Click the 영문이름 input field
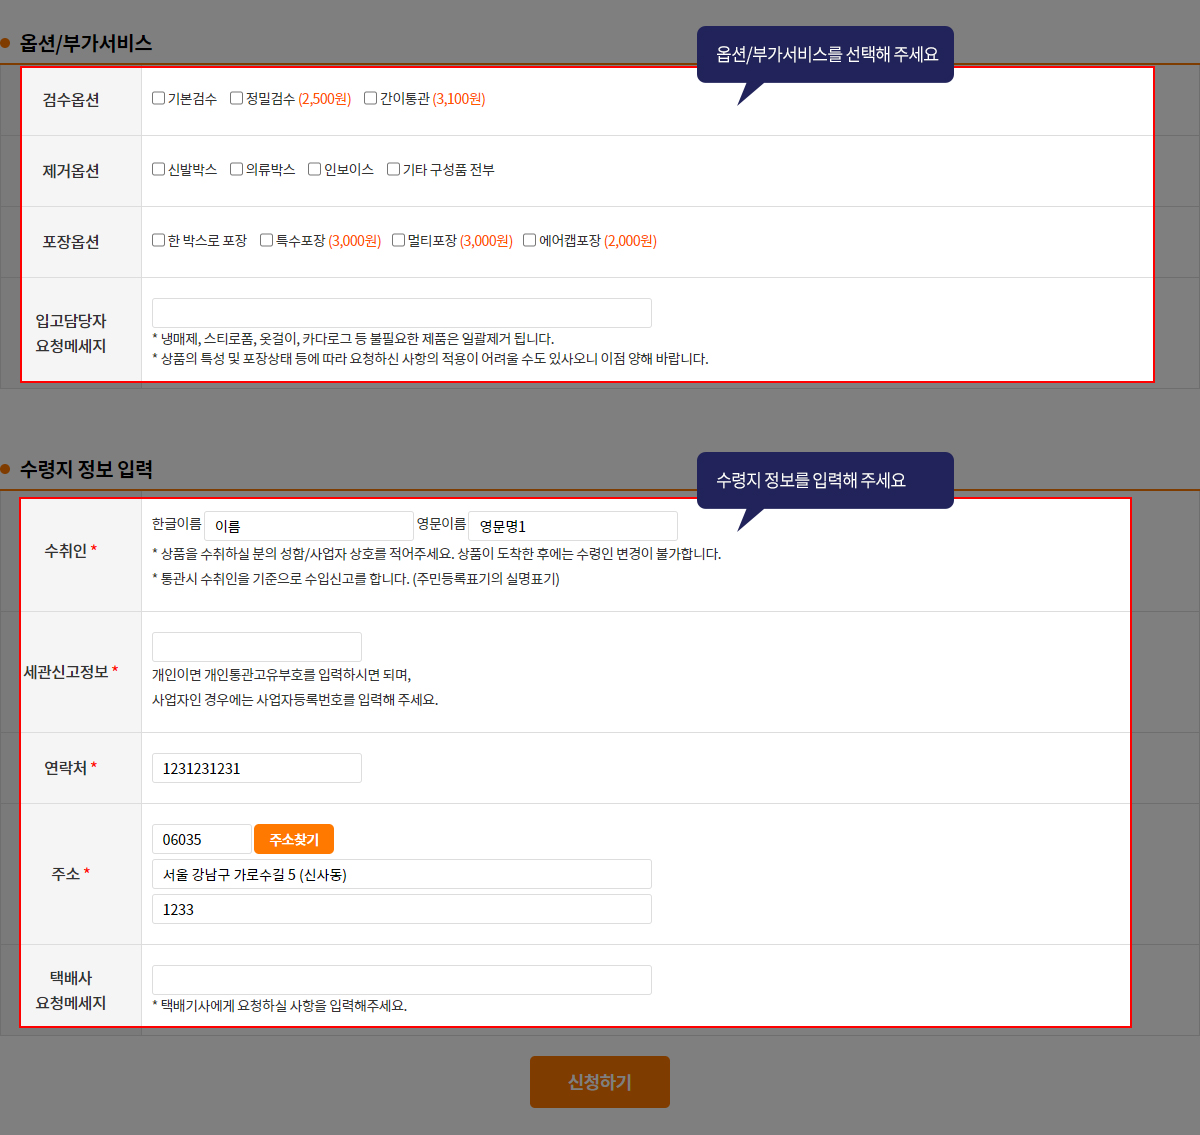1200x1135 pixels. (572, 526)
